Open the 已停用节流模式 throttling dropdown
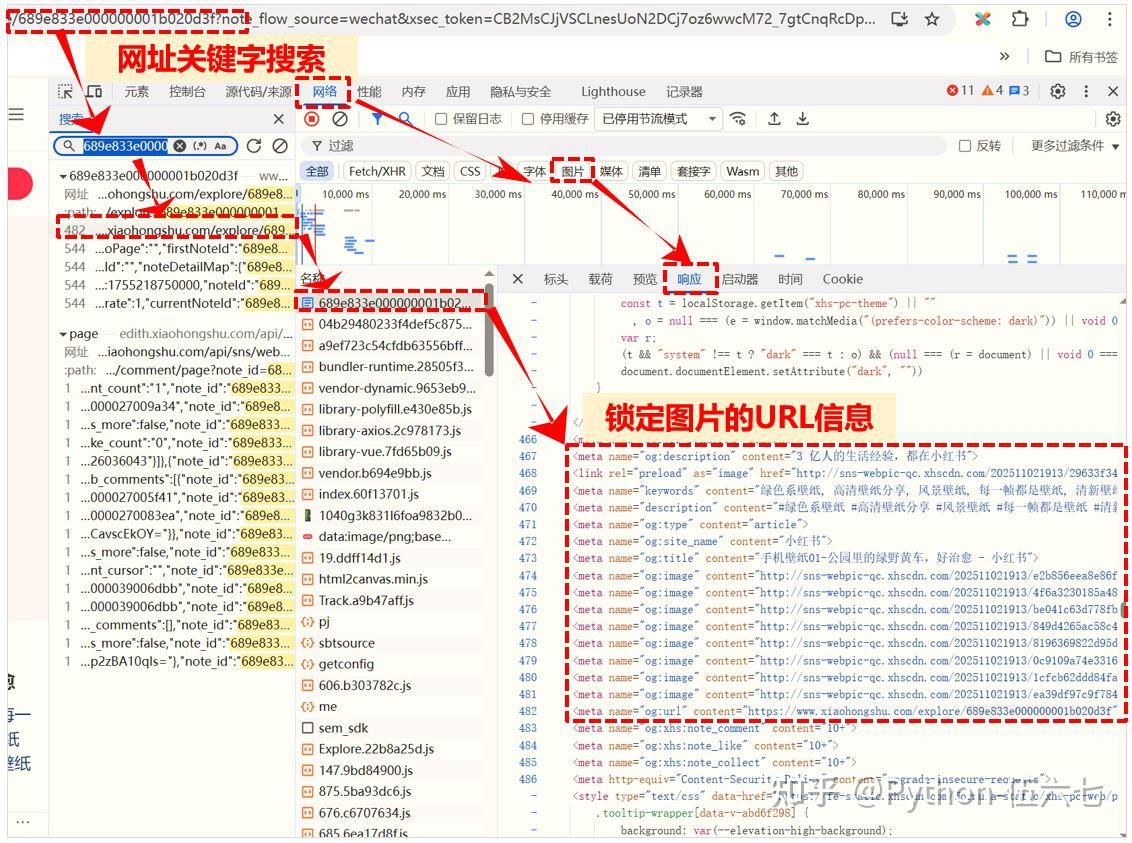Viewport: 1132px width, 843px height. pos(658,119)
